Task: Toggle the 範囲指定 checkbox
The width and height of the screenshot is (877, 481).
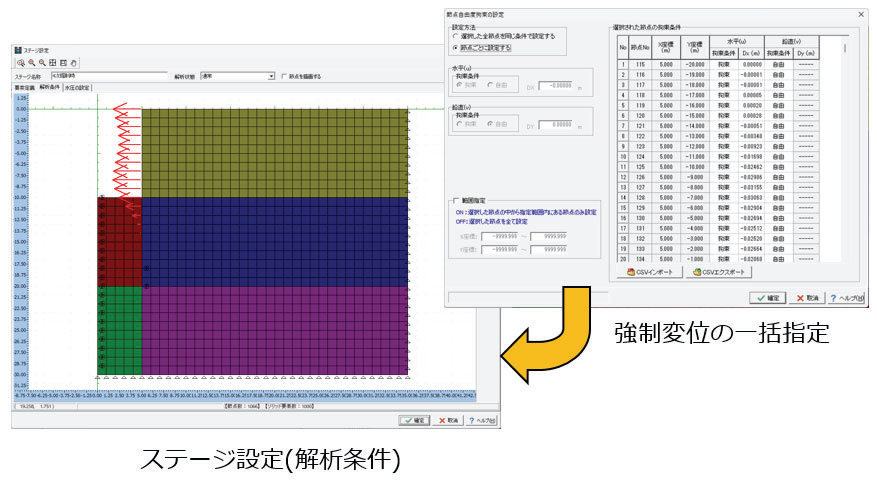Action: click(456, 201)
